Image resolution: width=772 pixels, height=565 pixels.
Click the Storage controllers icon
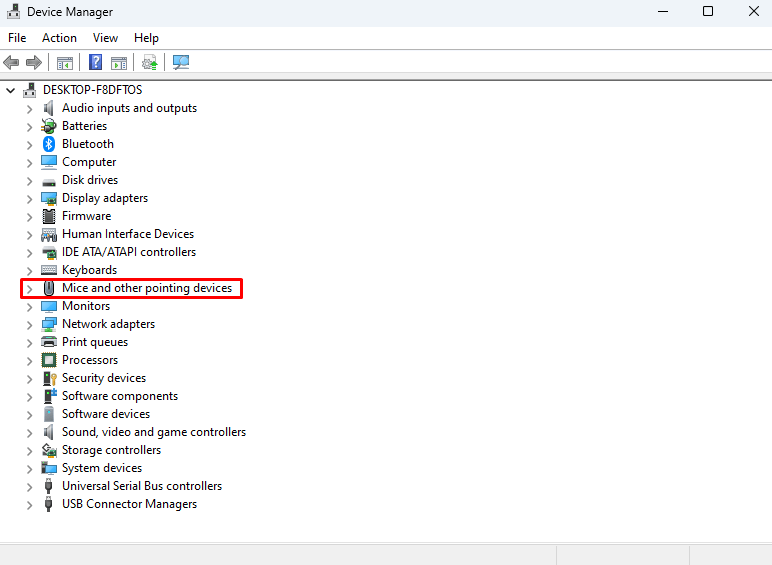pyautogui.click(x=49, y=450)
